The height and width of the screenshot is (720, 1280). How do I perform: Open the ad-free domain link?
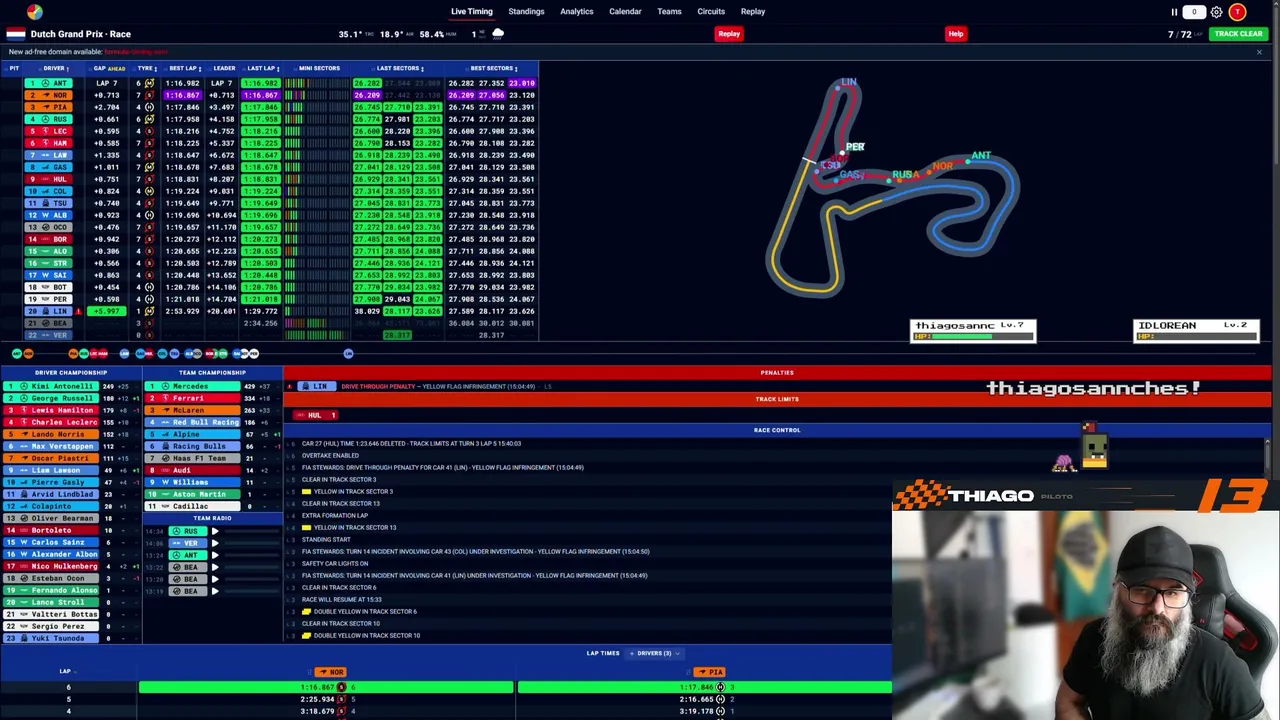[136, 52]
